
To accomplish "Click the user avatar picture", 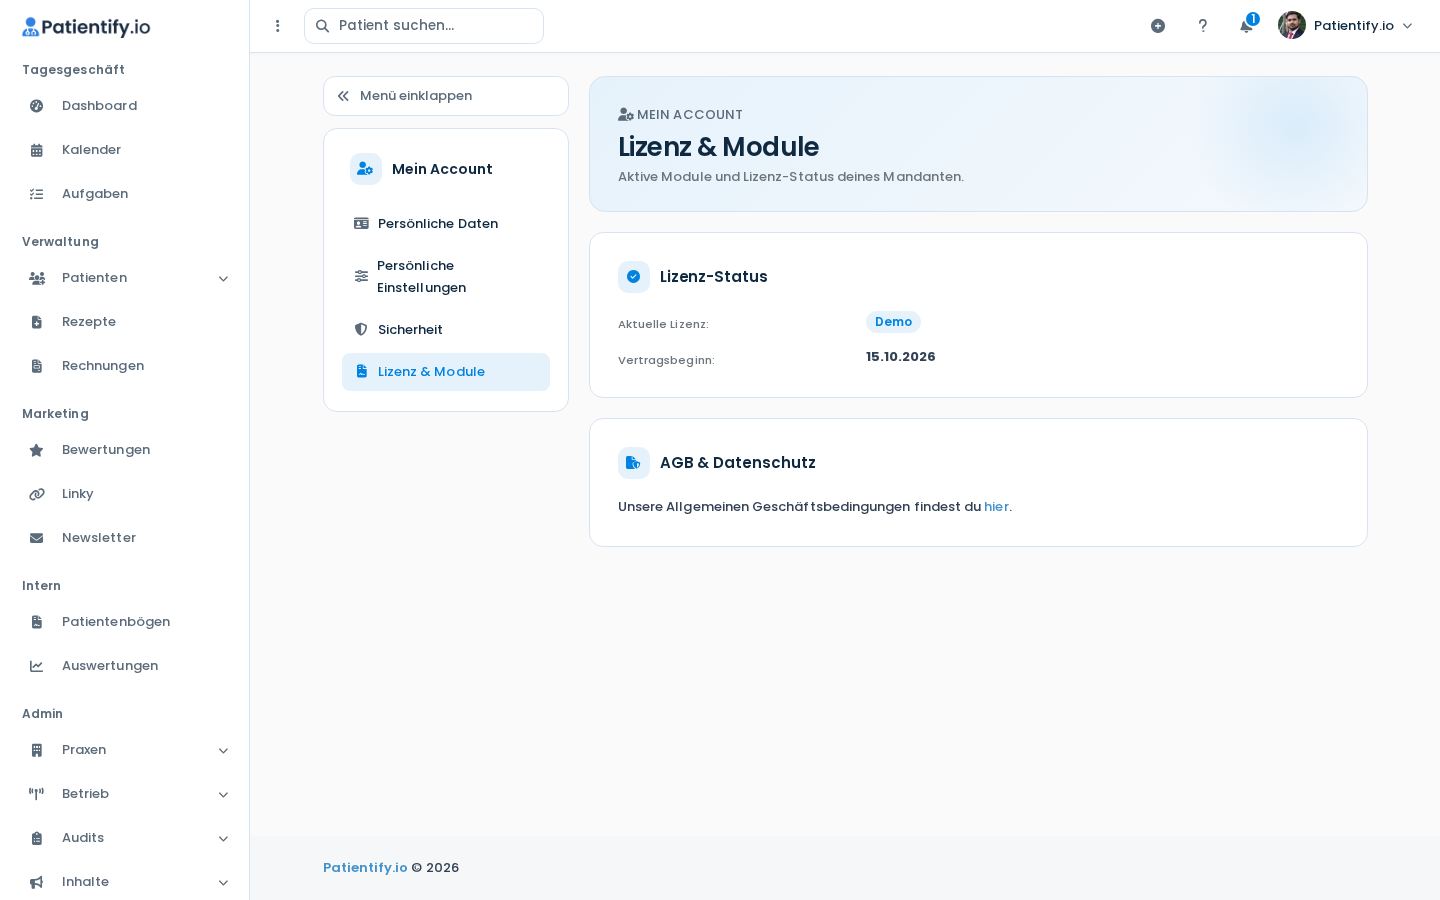I will pos(1292,25).
